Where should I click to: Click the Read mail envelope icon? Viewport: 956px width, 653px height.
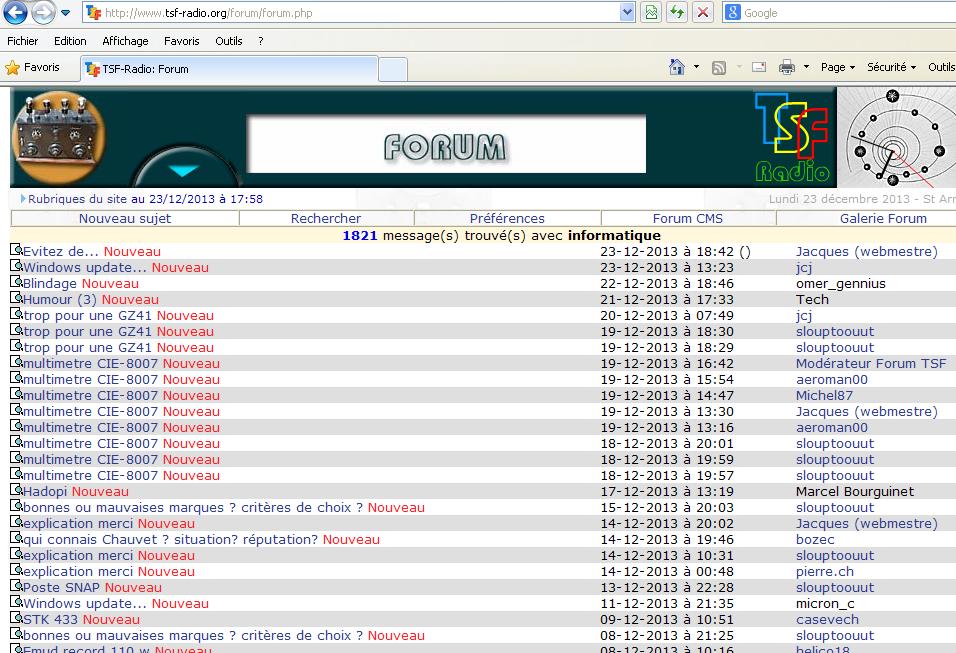click(759, 67)
